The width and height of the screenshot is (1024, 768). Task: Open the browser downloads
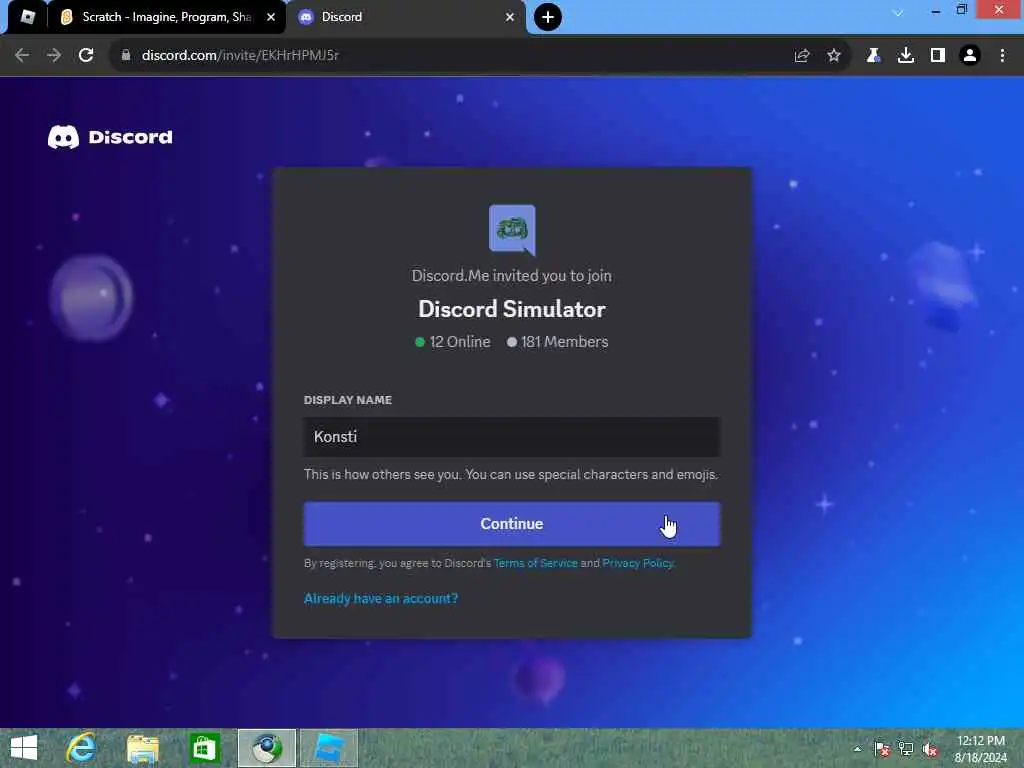905,56
